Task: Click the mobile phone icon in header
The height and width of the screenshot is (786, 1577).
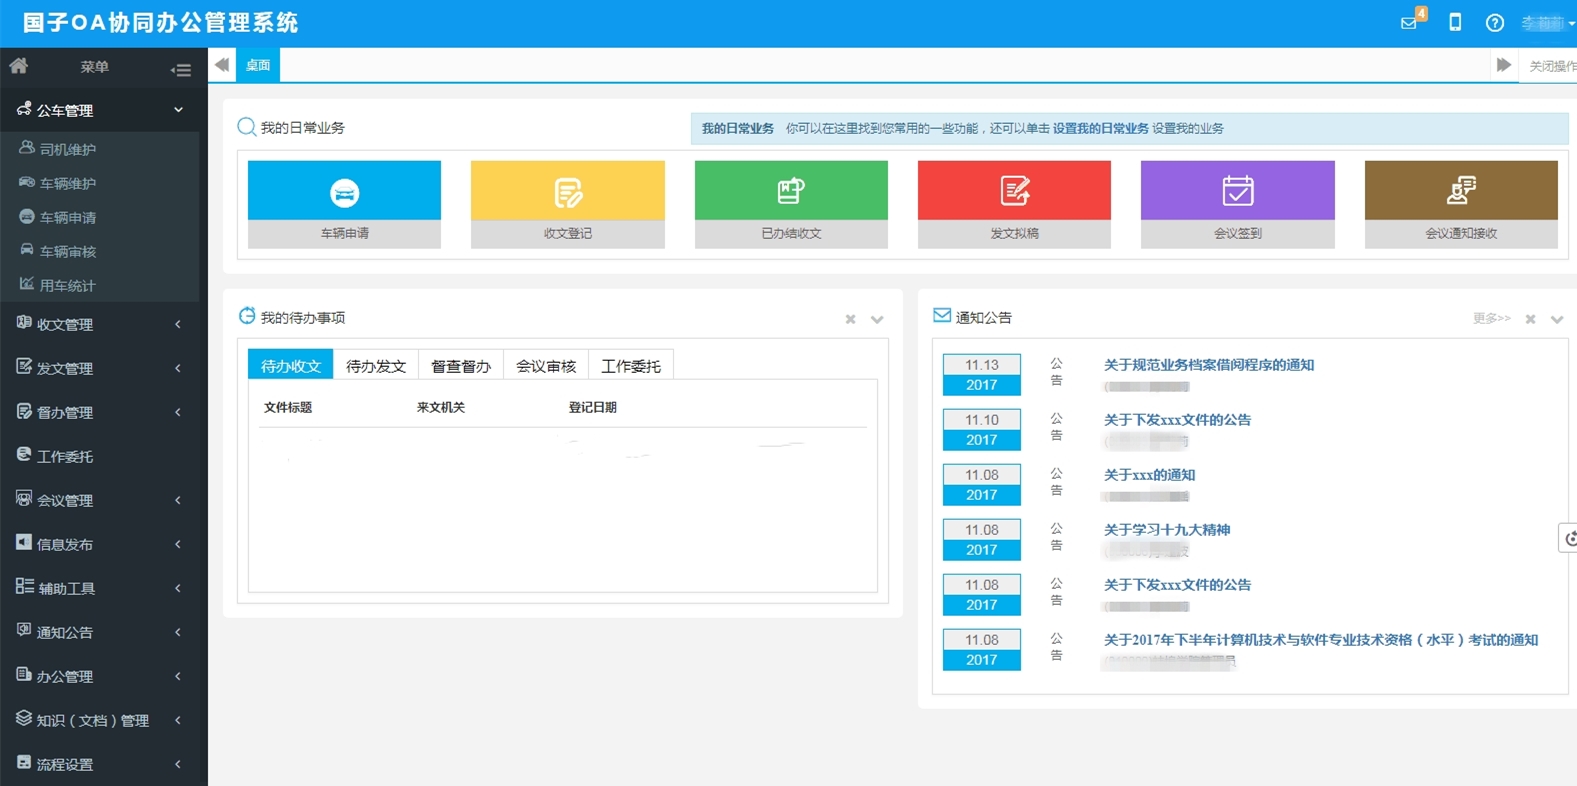Action: (x=1455, y=22)
